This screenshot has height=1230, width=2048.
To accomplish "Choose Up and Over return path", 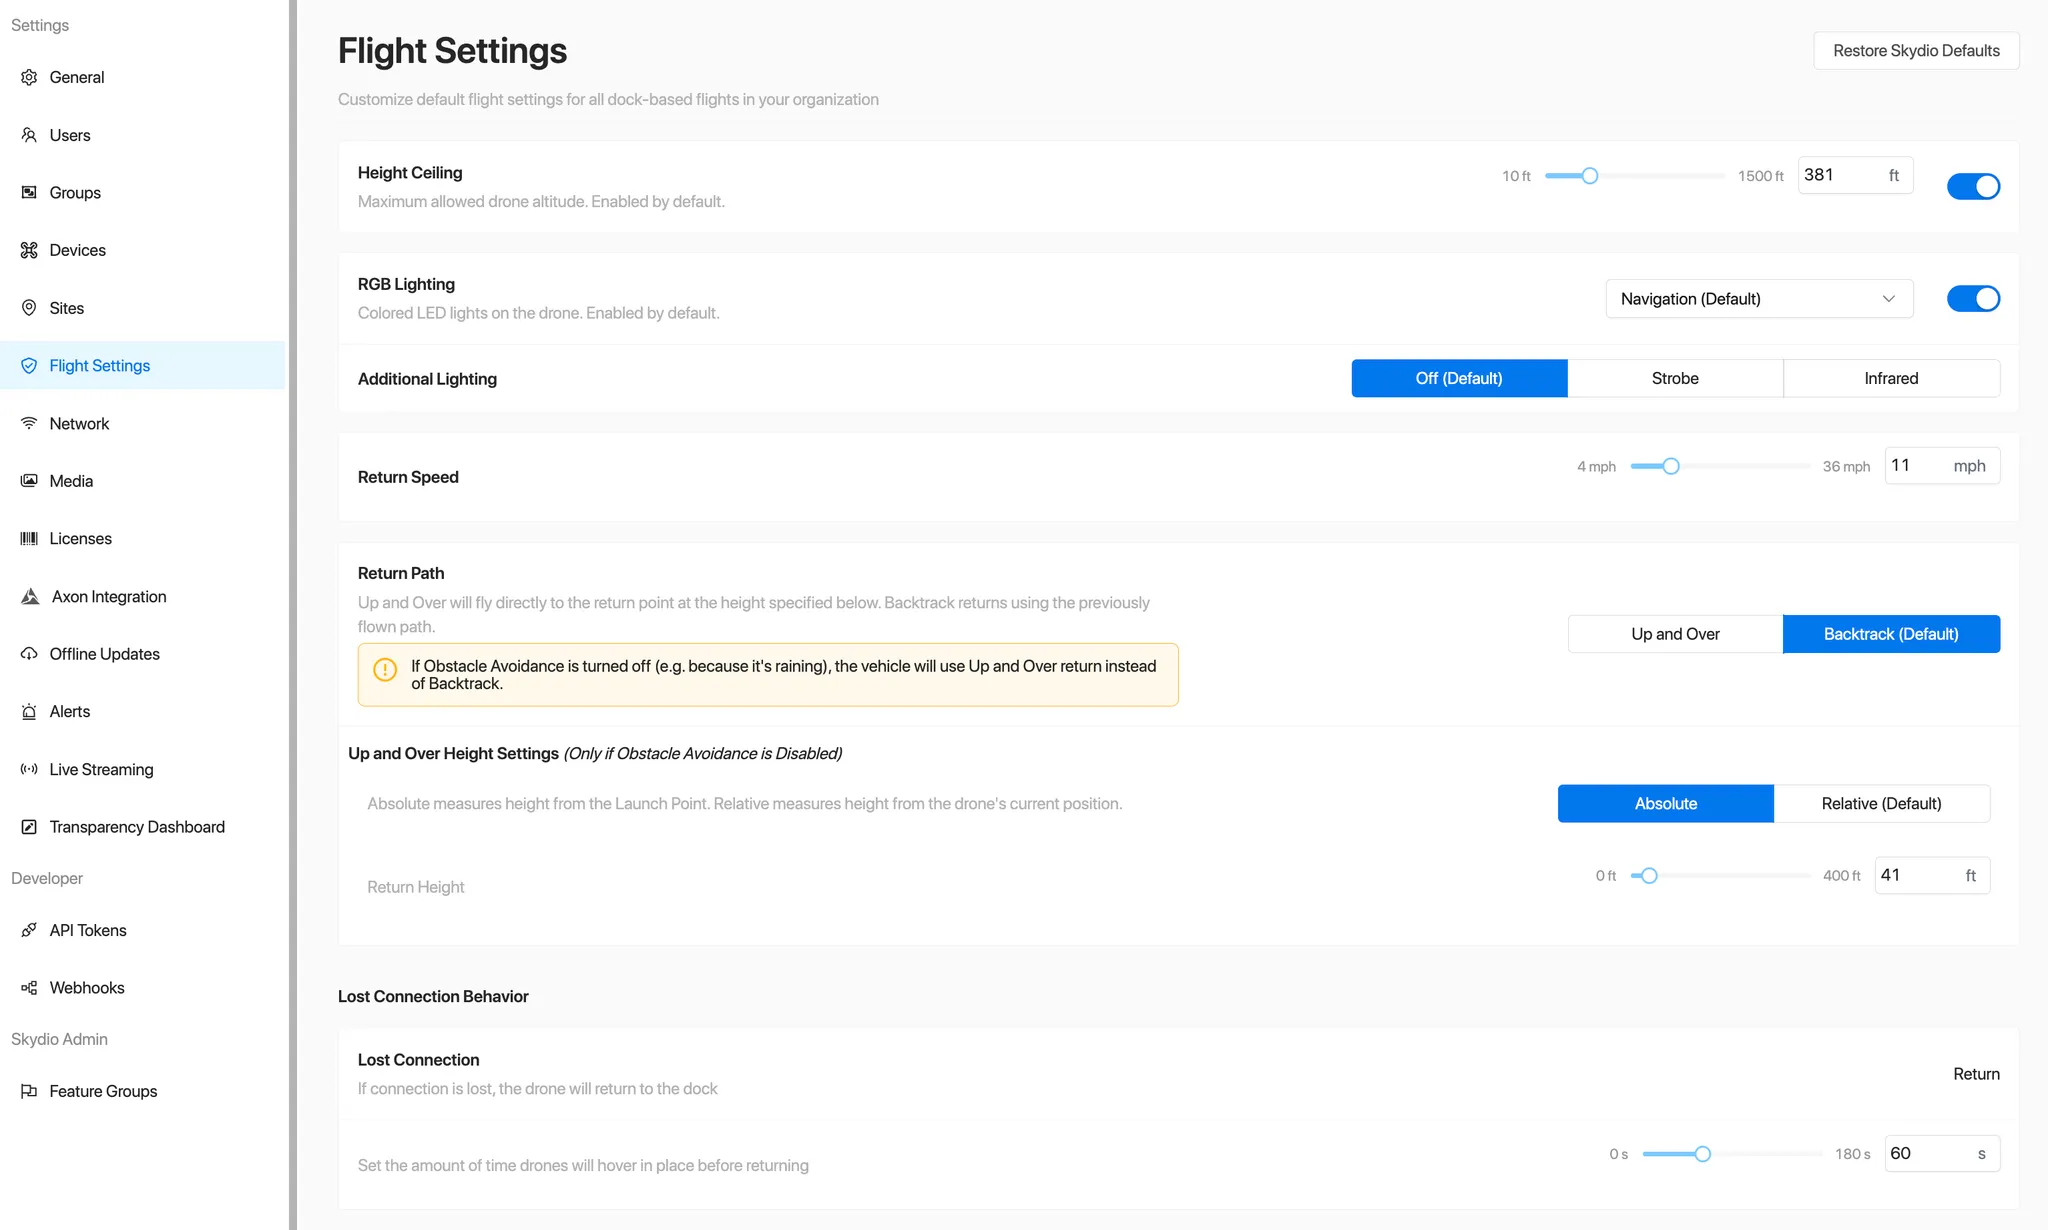I will click(1674, 634).
